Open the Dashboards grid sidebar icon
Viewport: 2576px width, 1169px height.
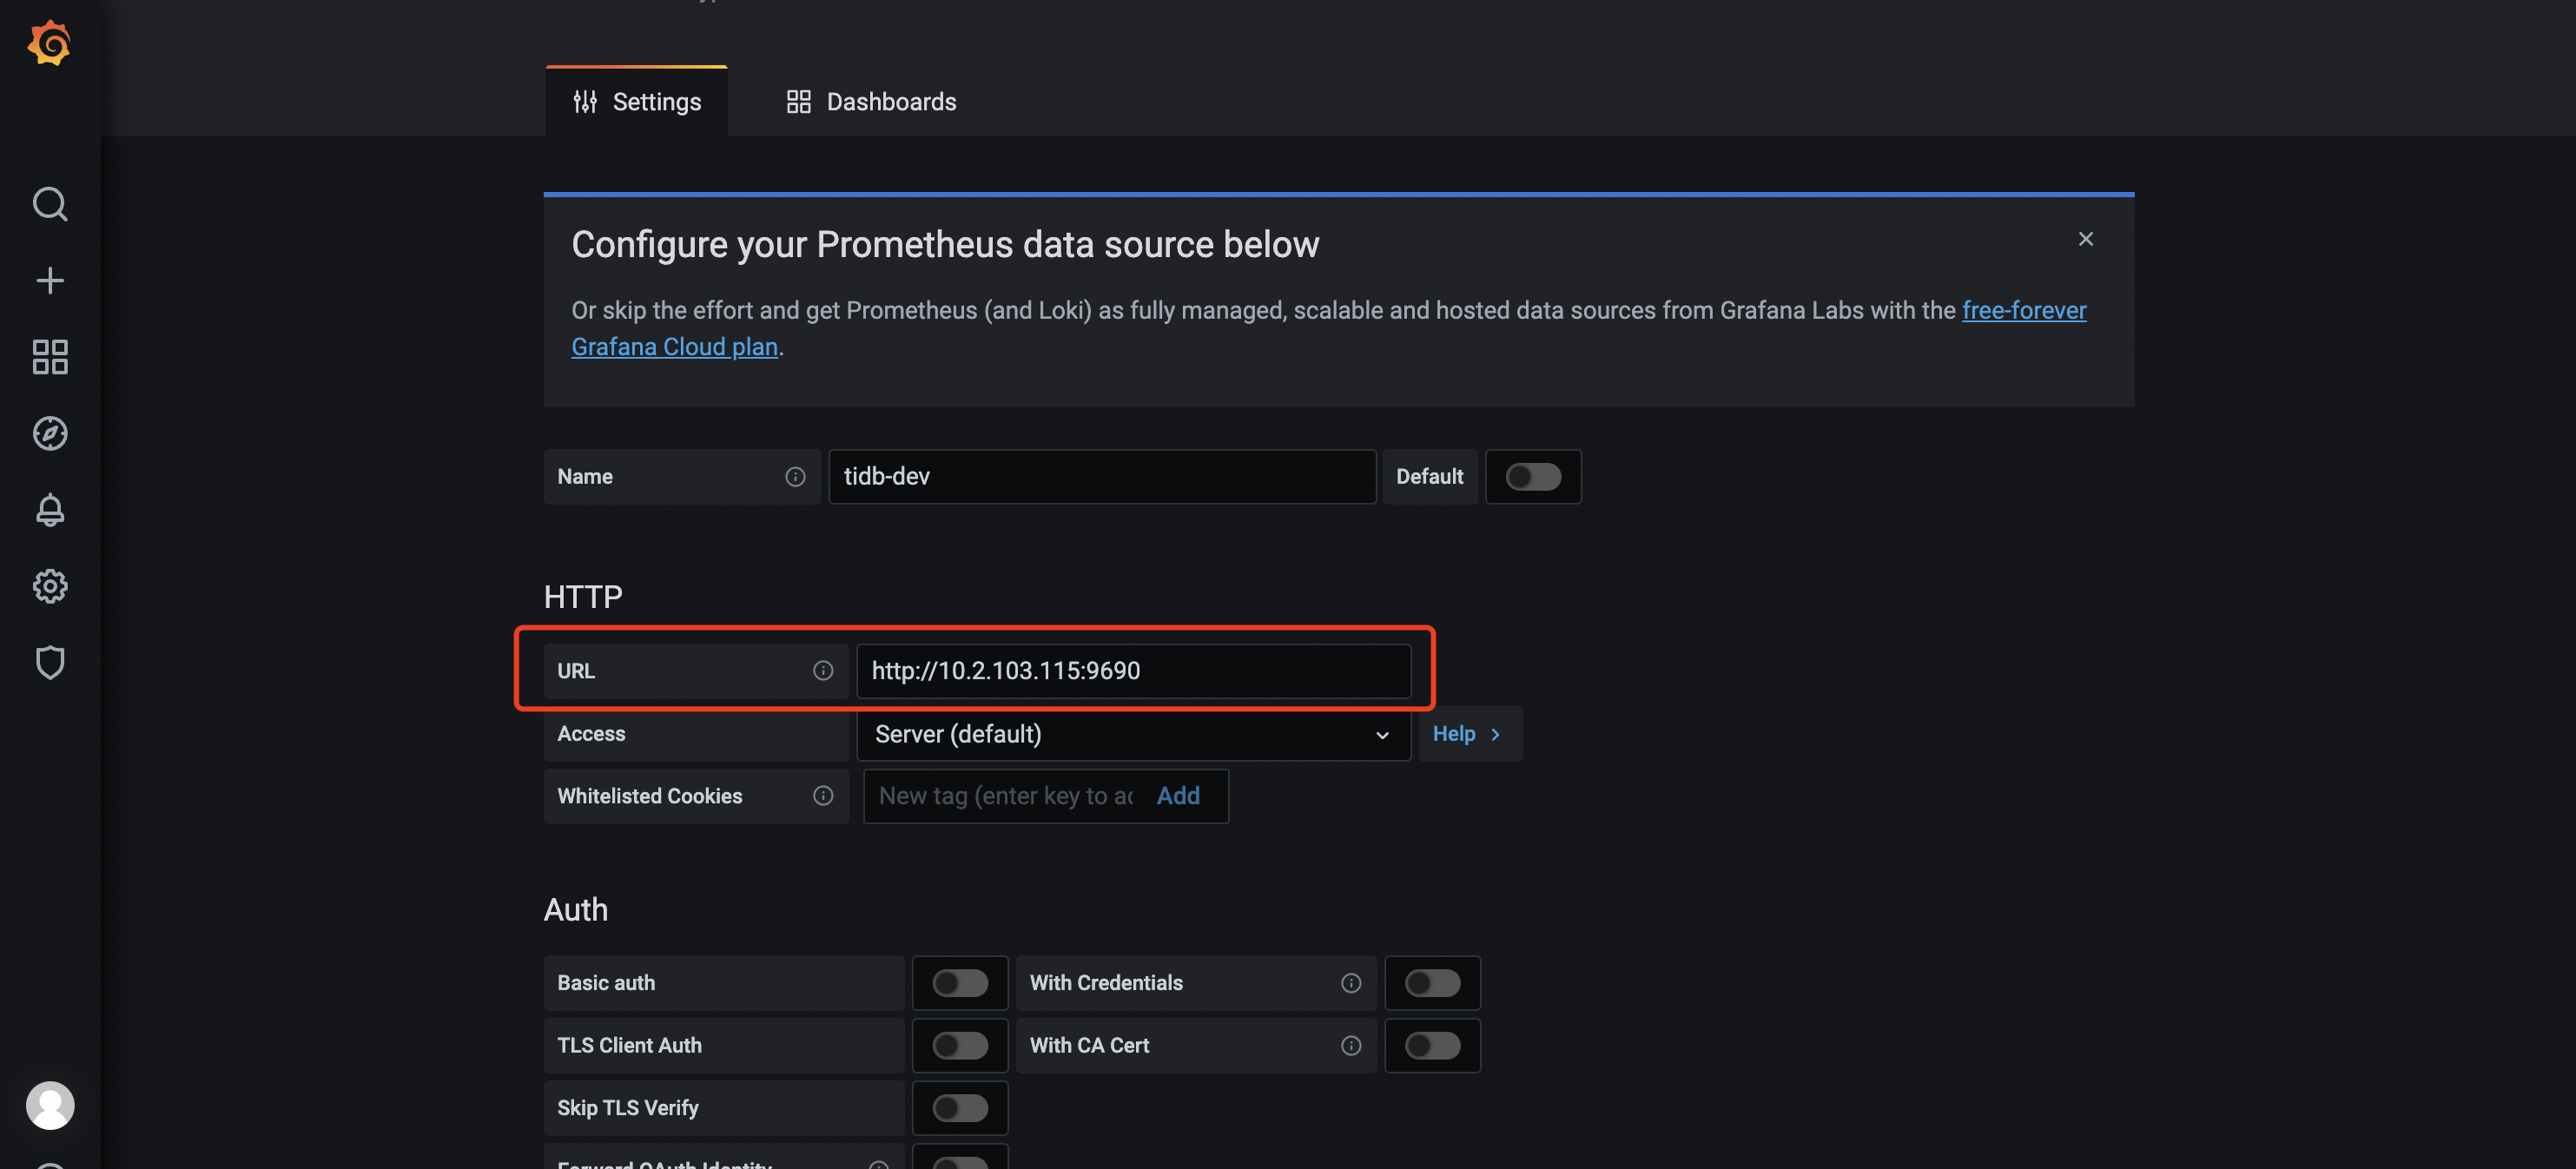(50, 357)
